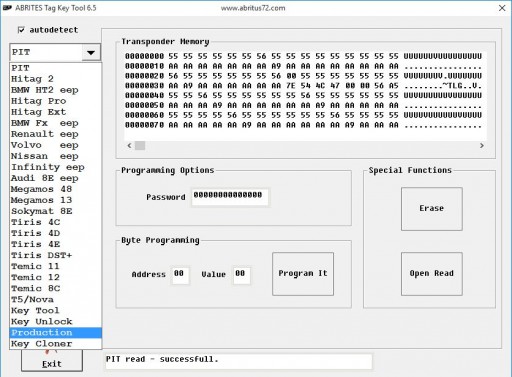Choose Volvo eep entry
512x377 pixels.
[55, 145]
